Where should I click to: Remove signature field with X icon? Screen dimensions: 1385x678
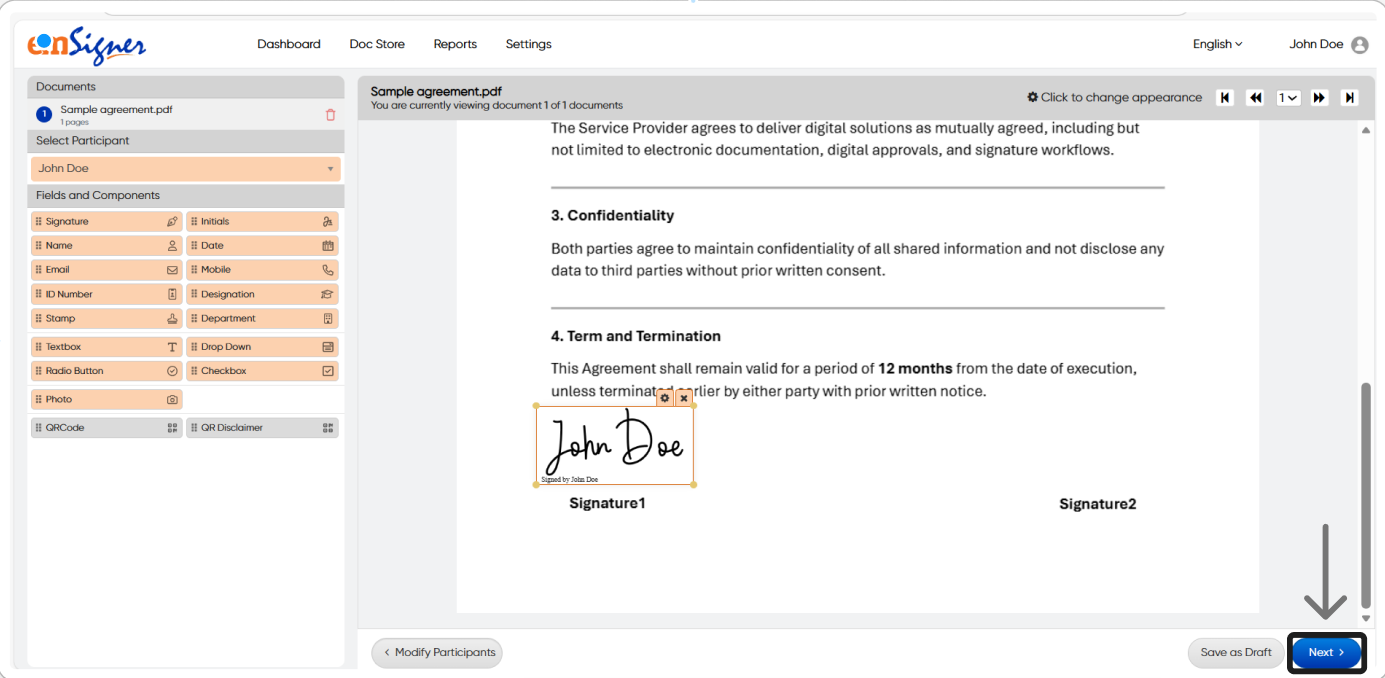pyautogui.click(x=684, y=398)
